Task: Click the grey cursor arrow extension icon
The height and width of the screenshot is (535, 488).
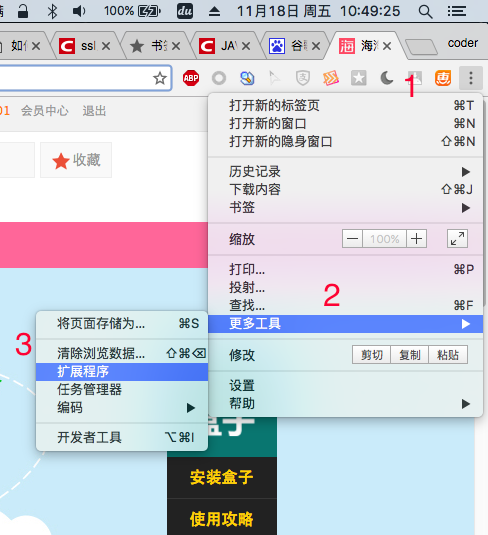Action: coord(274,78)
